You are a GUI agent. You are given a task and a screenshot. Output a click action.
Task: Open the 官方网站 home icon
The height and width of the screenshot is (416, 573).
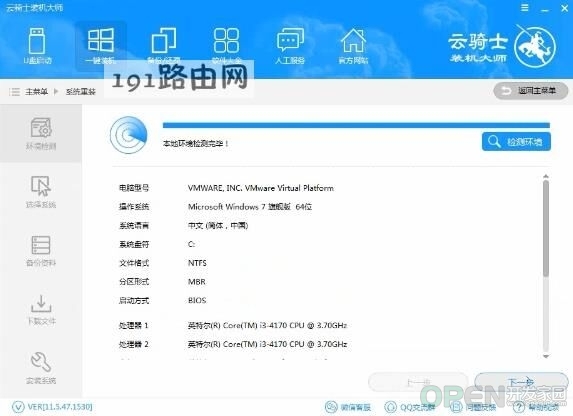click(x=353, y=46)
